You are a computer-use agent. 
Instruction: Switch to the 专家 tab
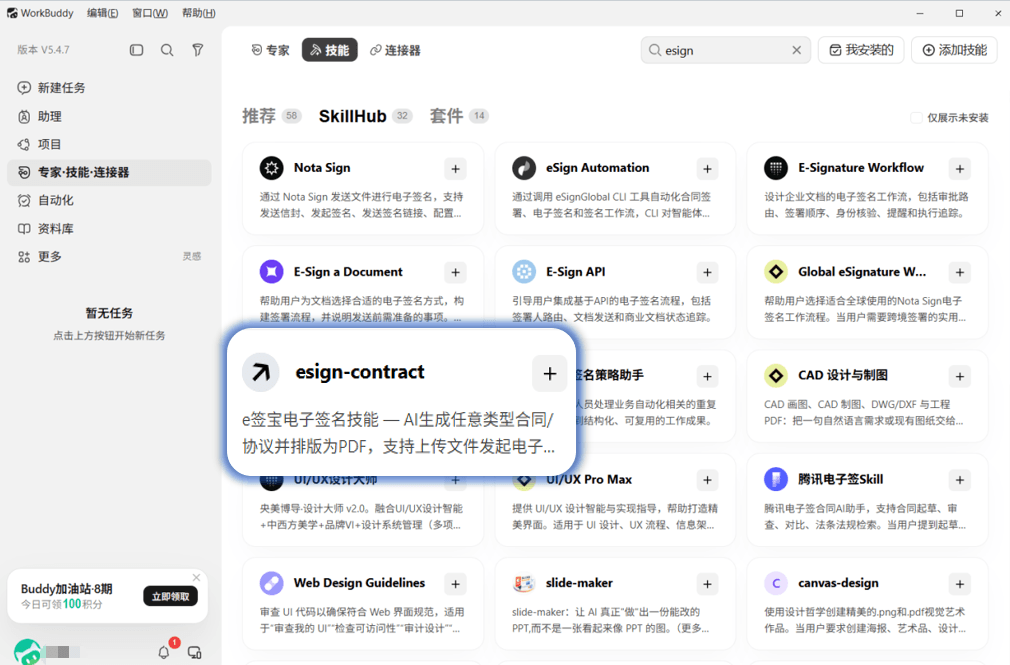271,50
